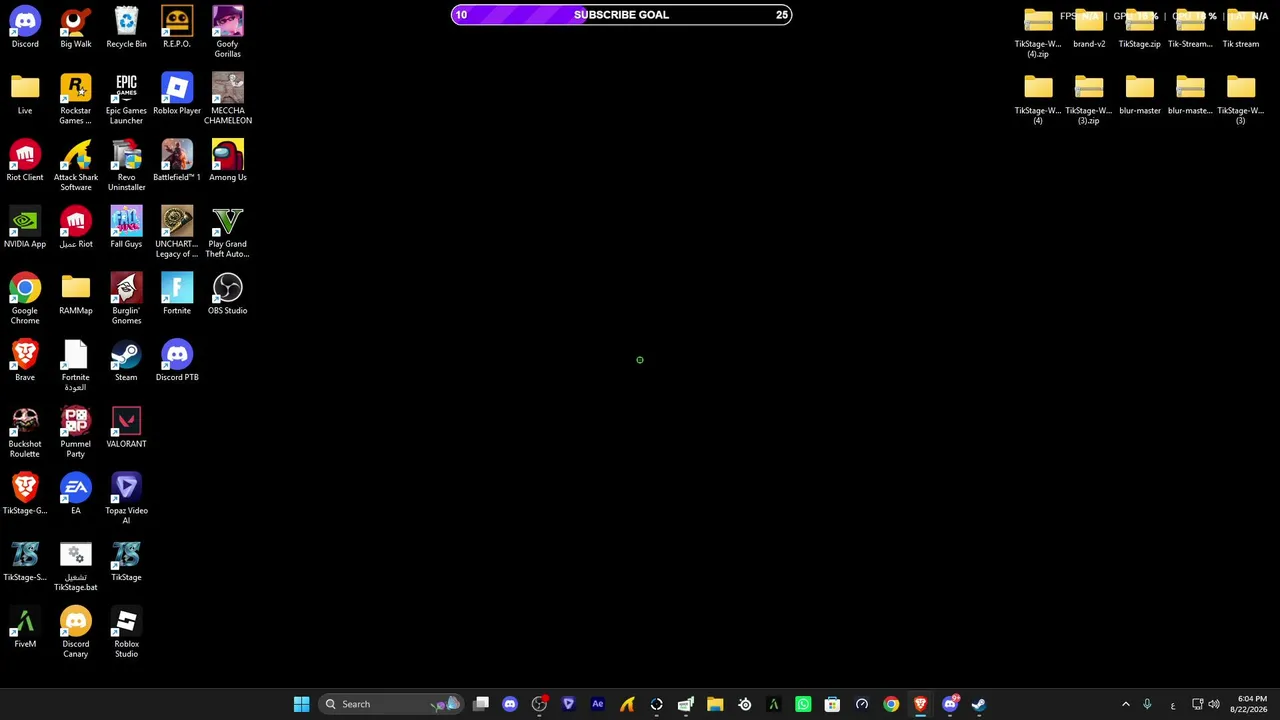The width and height of the screenshot is (1280, 720).
Task: Open the OBS Studio shortcut
Action: pyautogui.click(x=228, y=294)
